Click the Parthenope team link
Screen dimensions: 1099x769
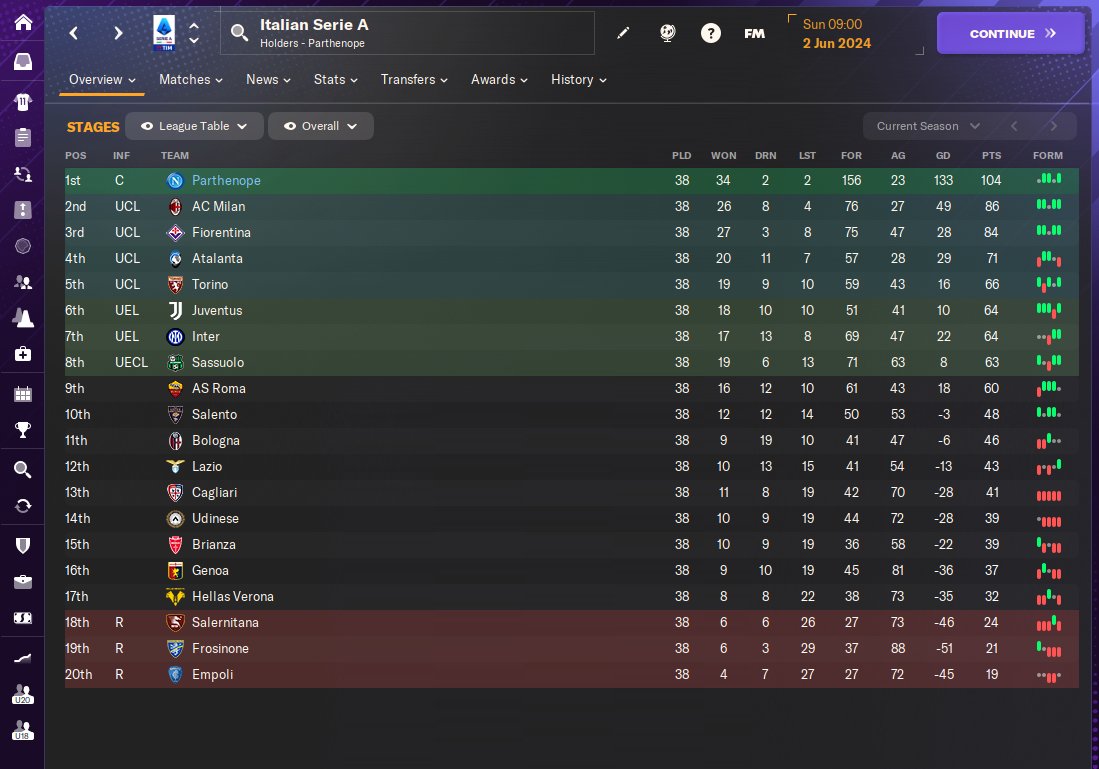click(226, 180)
